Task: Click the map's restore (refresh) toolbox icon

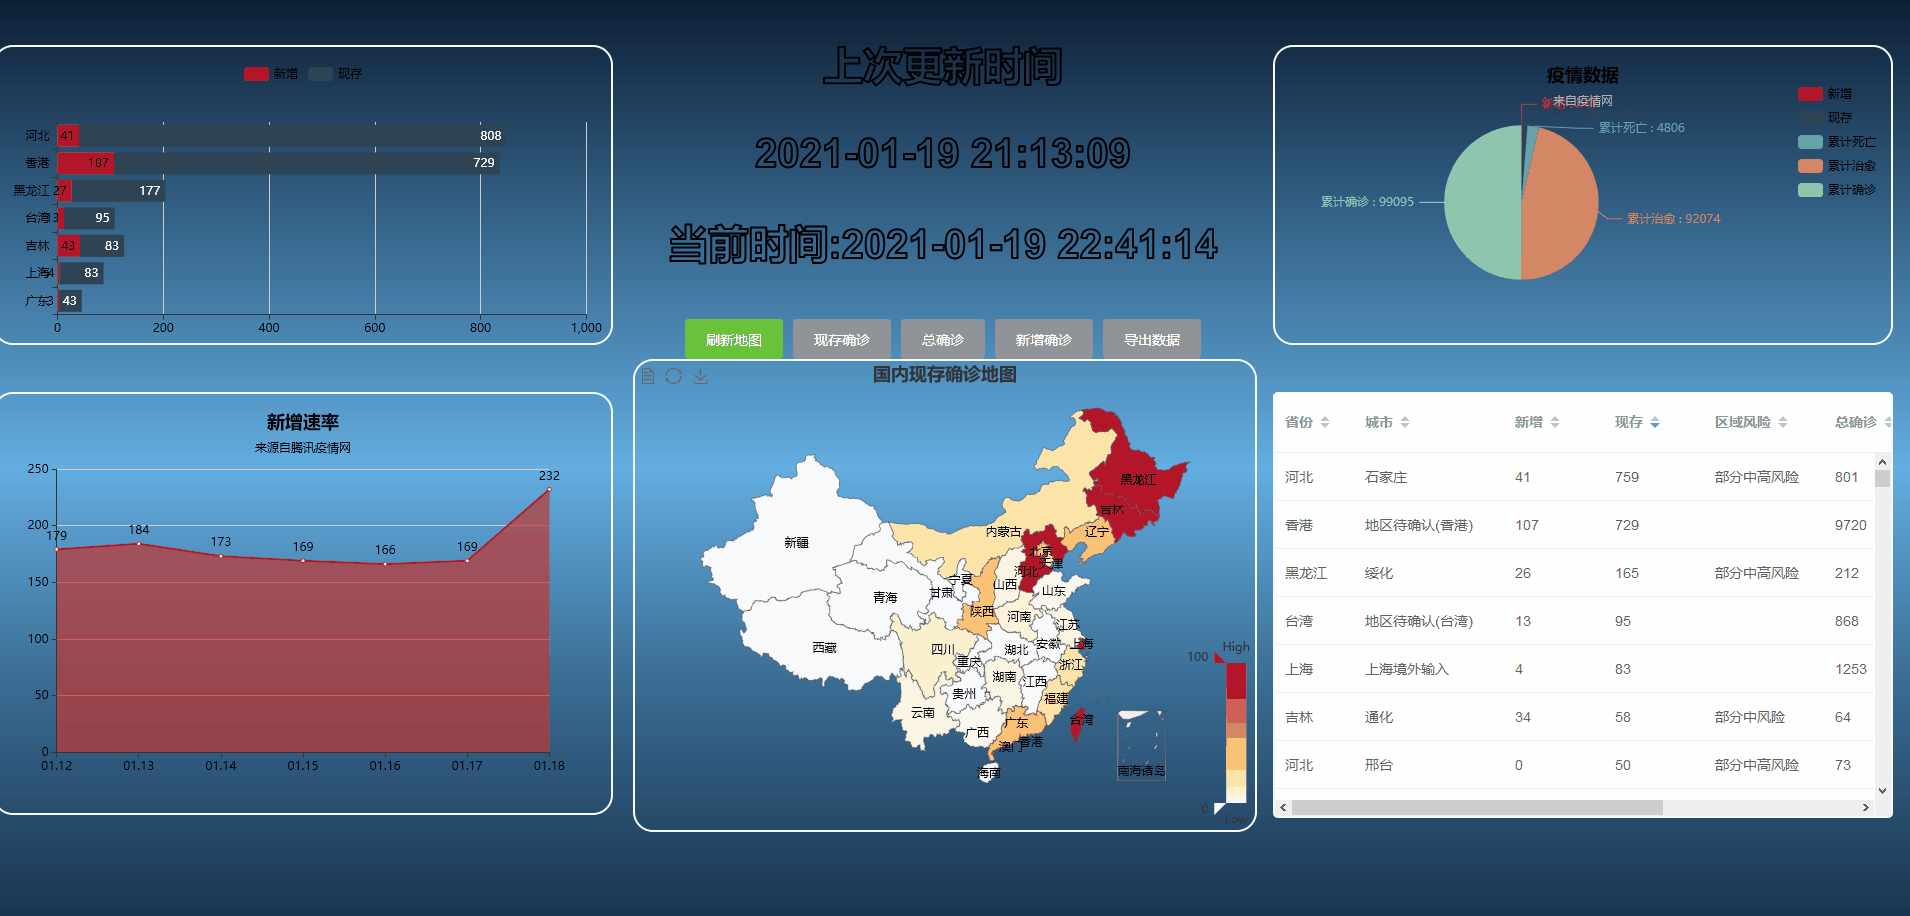Action: coord(674,376)
